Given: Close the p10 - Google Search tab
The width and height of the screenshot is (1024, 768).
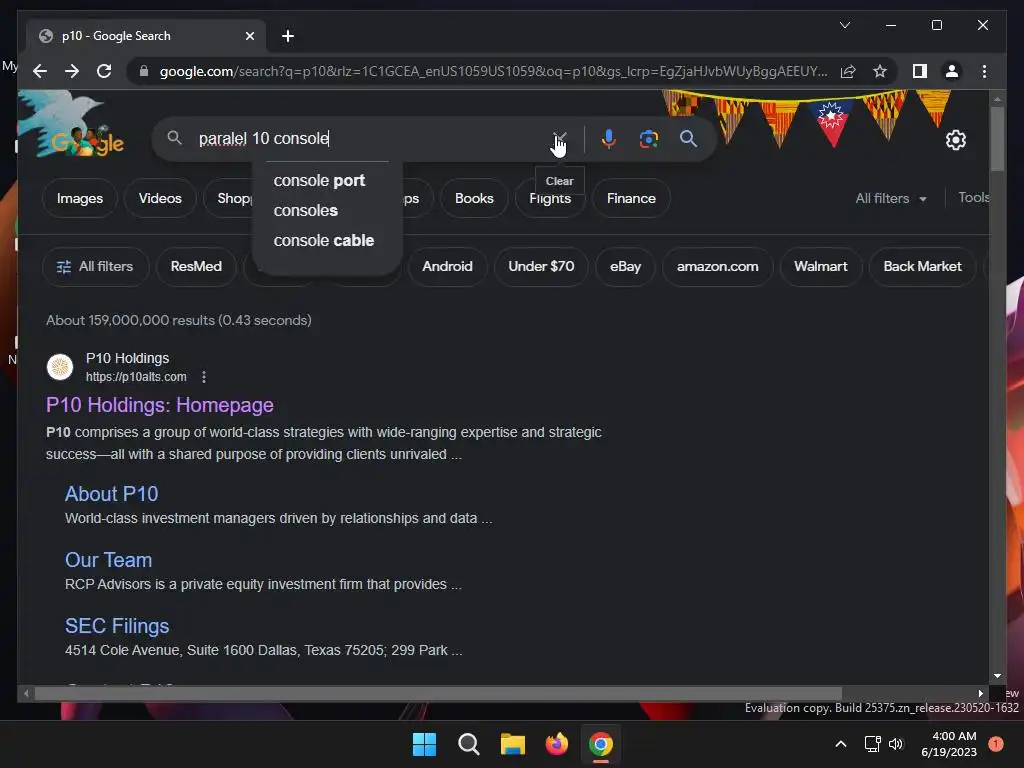Looking at the screenshot, I should pos(249,36).
